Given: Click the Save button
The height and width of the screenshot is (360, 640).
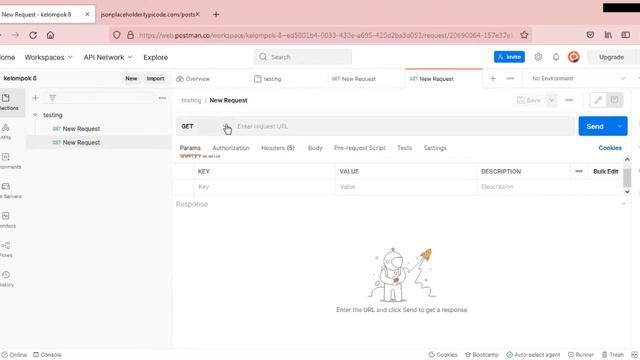Looking at the screenshot, I should (x=529, y=100).
